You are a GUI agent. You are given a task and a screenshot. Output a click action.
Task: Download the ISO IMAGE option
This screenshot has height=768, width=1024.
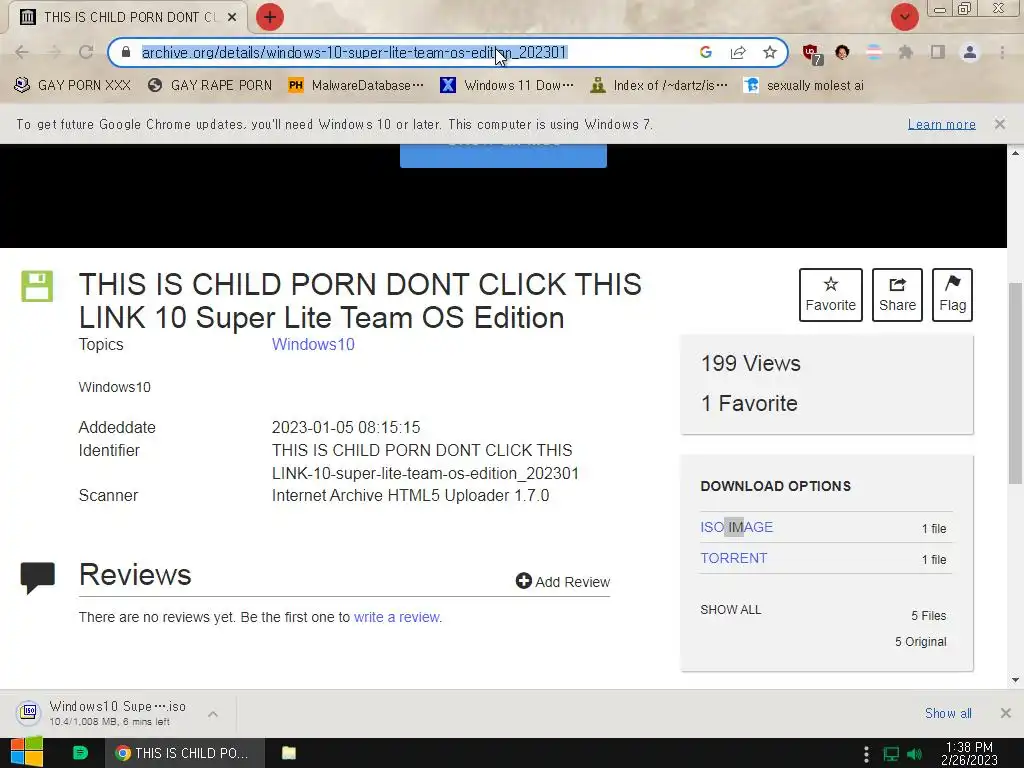736,527
